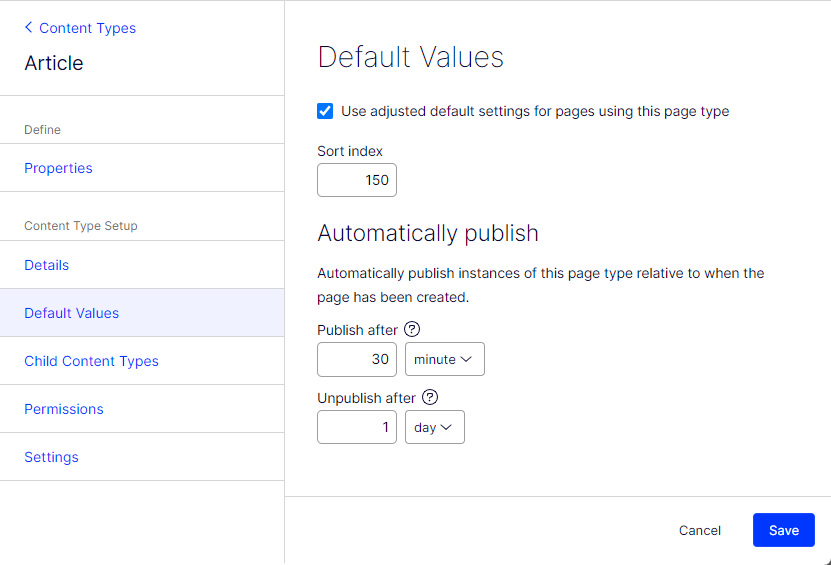The width and height of the screenshot is (831, 565).
Task: Cancel the changes
Action: coord(700,530)
